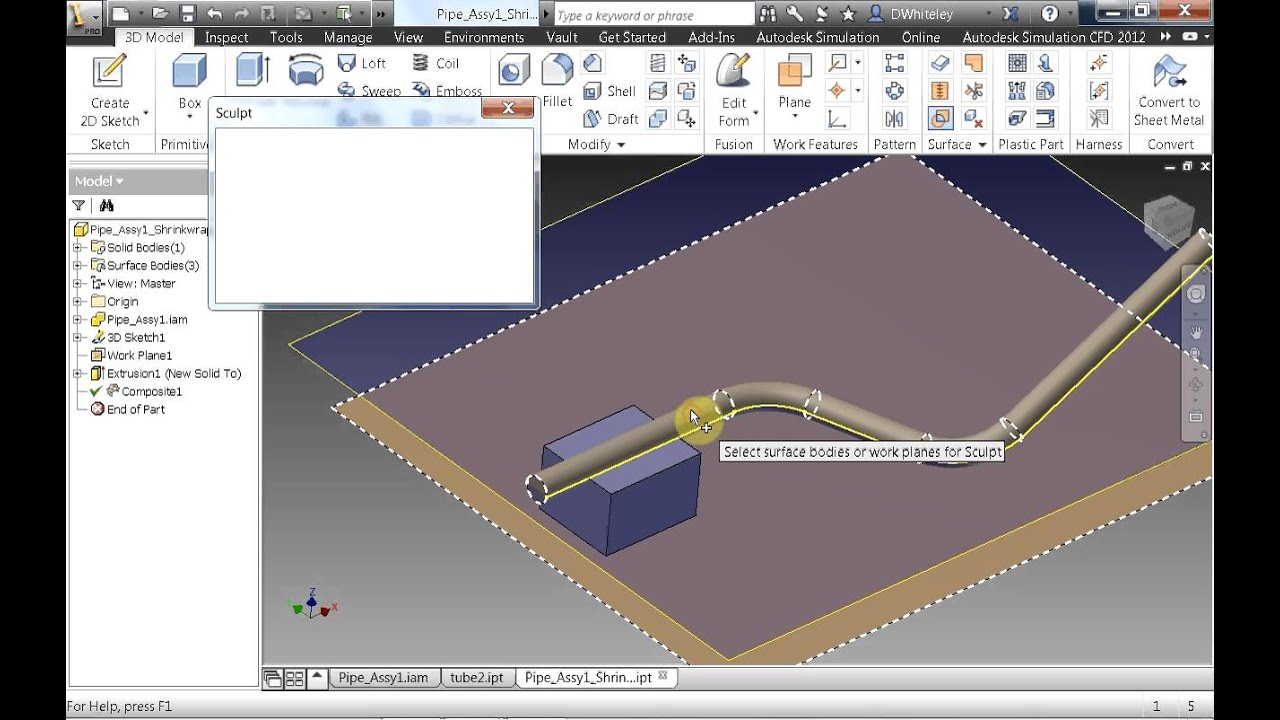
Task: Open the Add-Ins ribbon tab
Action: [712, 37]
